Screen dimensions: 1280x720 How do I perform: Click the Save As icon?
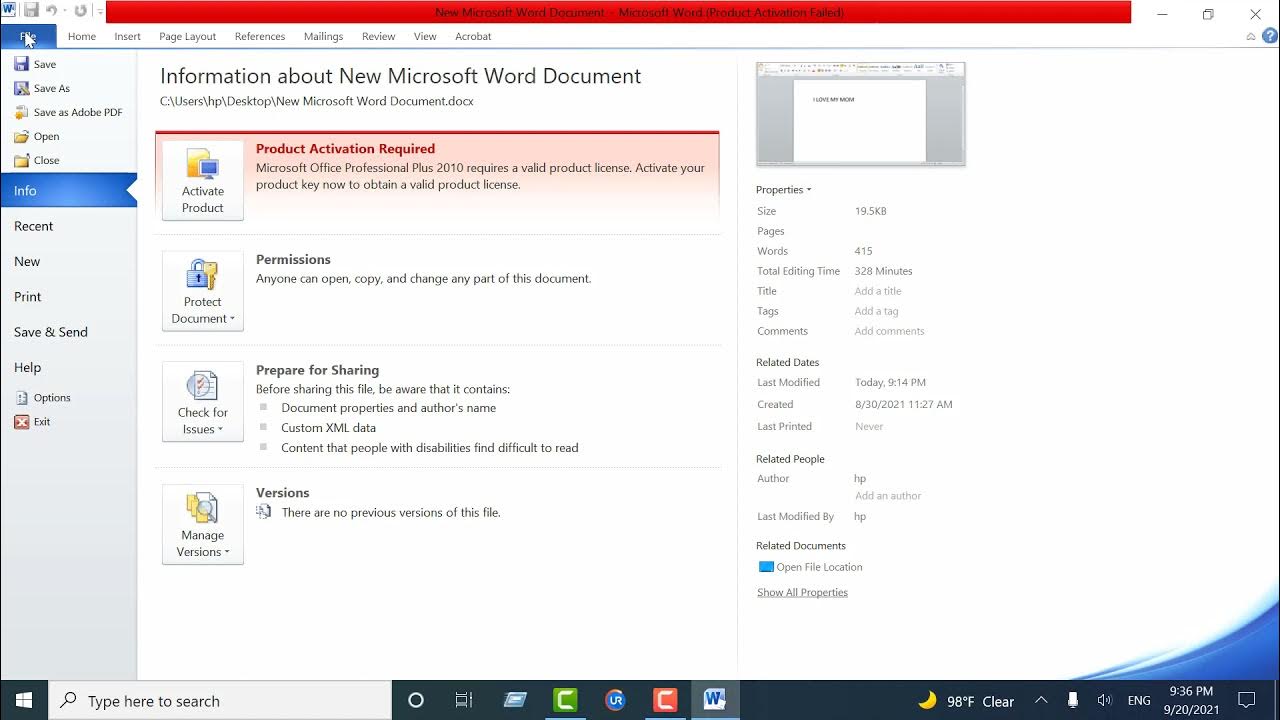point(21,88)
